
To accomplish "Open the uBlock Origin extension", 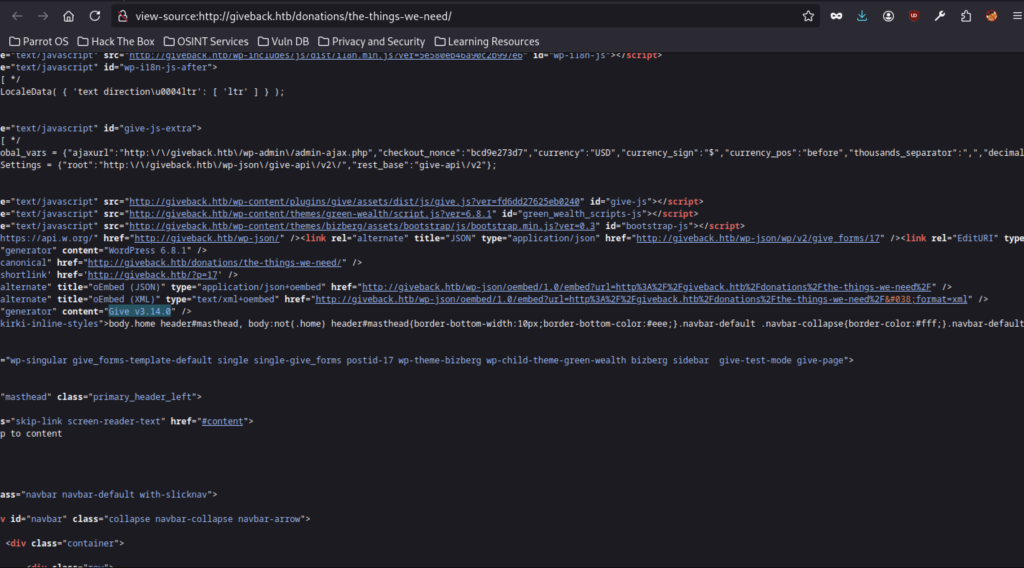I will 914,16.
